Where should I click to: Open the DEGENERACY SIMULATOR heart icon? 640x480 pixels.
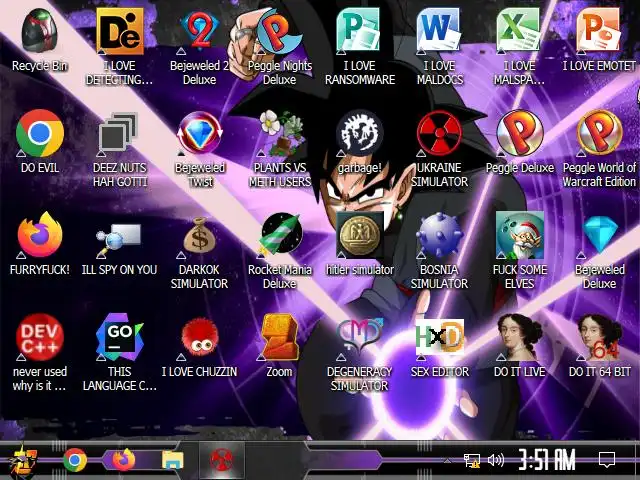click(x=359, y=337)
